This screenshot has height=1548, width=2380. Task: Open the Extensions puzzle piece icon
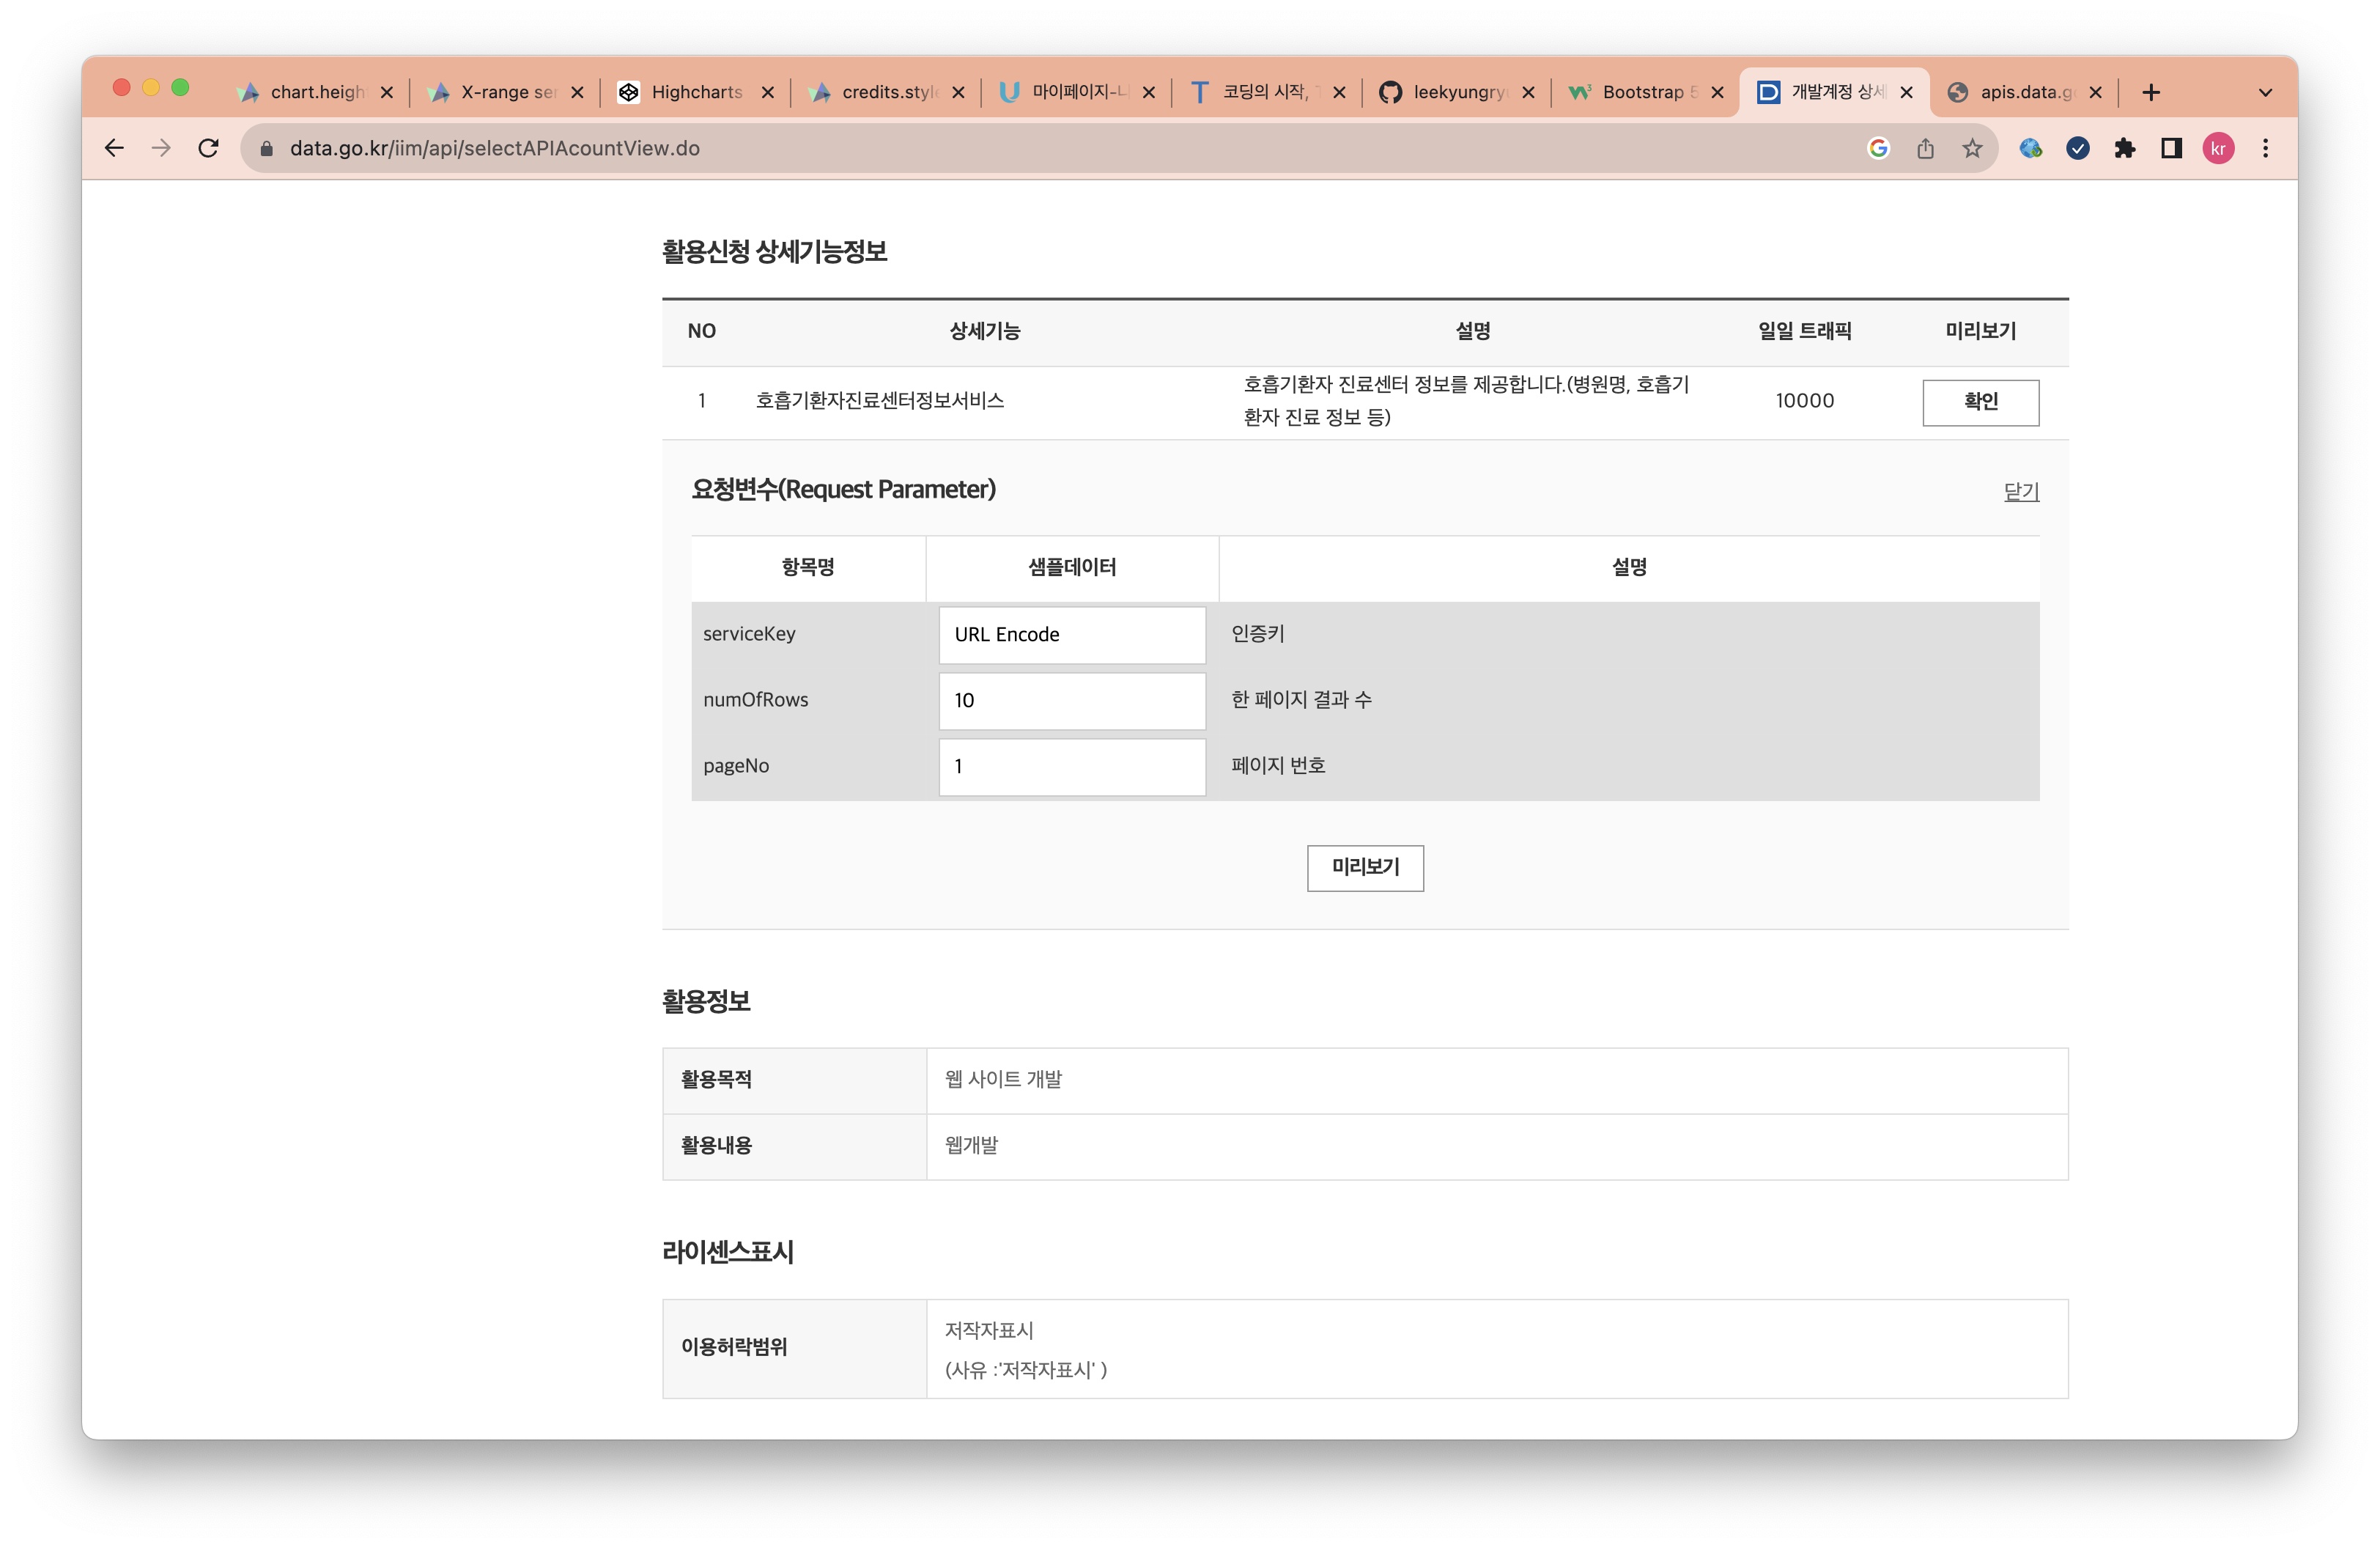coord(2124,148)
